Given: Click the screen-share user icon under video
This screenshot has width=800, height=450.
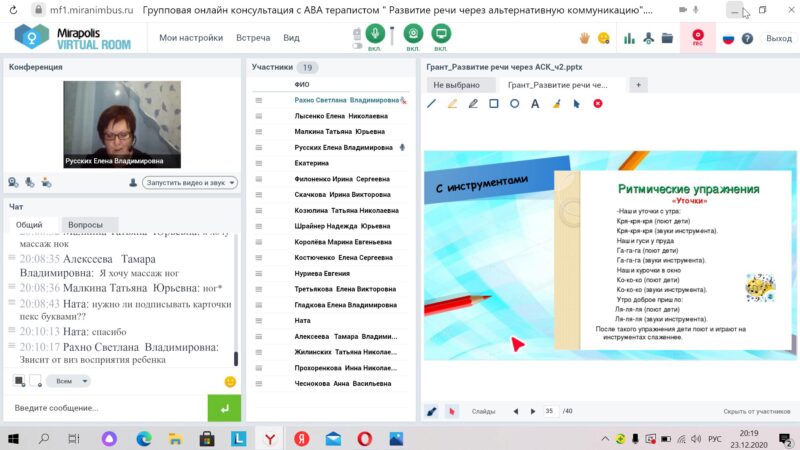Looking at the screenshot, I should (46, 182).
